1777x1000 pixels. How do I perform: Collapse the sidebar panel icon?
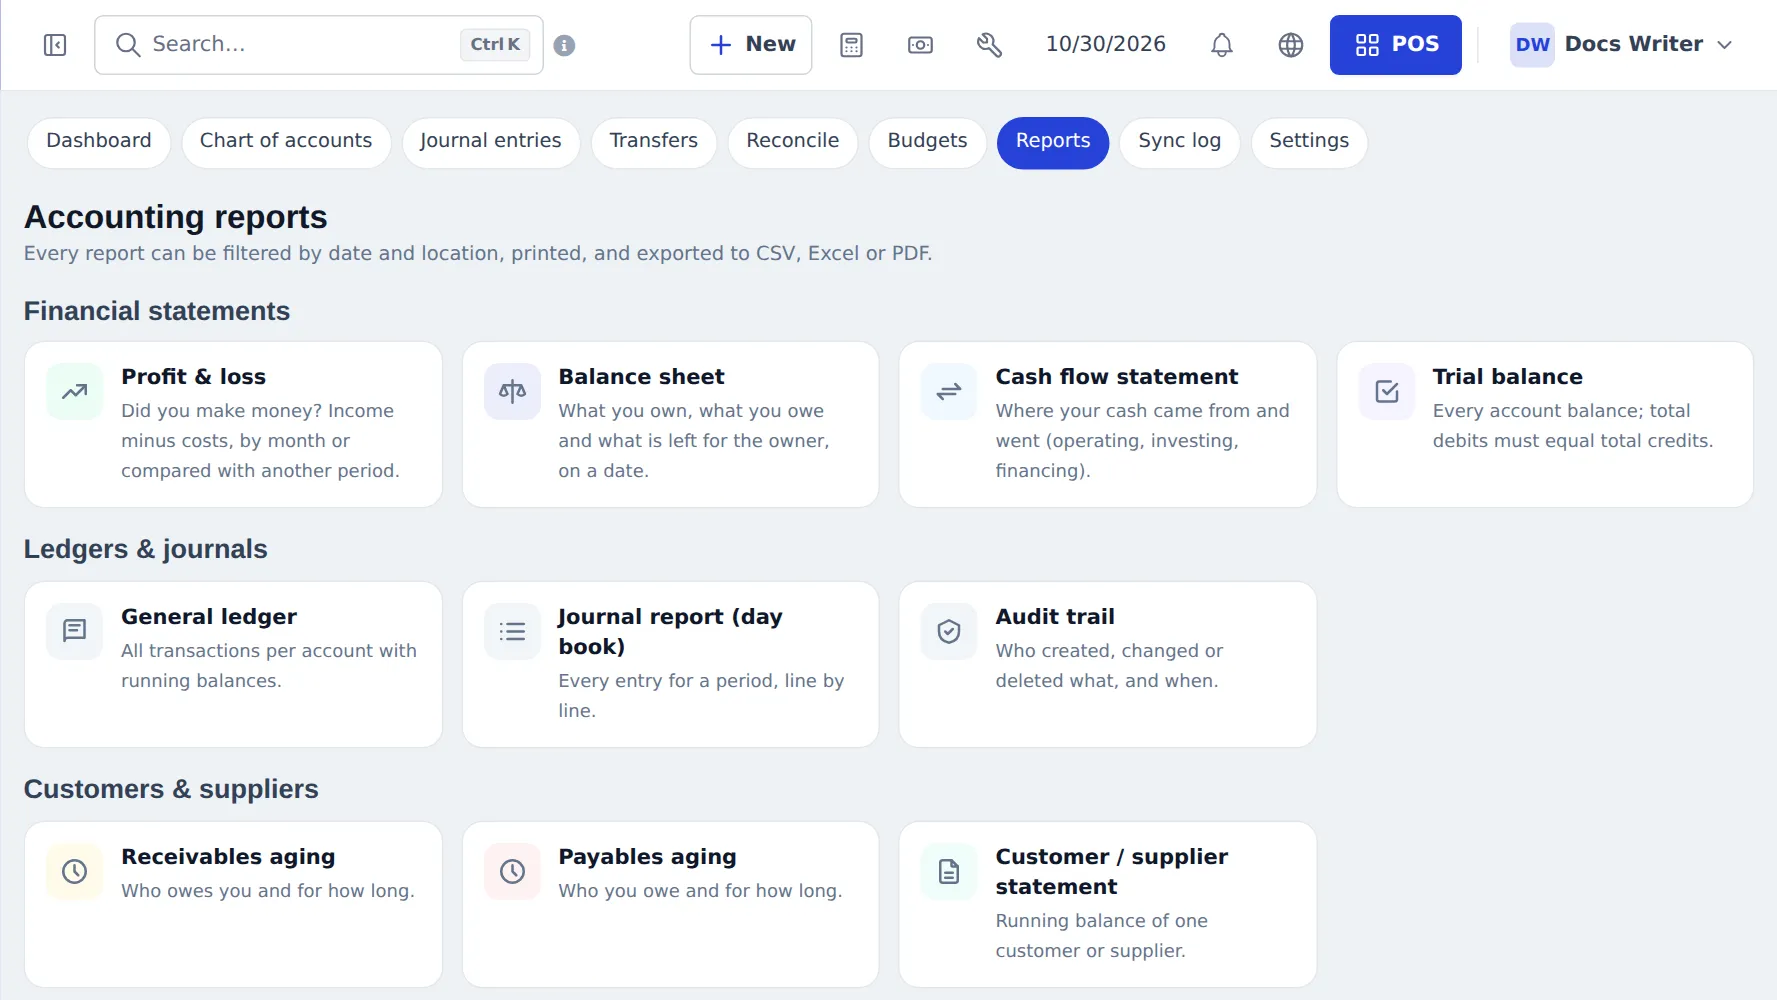coord(55,45)
